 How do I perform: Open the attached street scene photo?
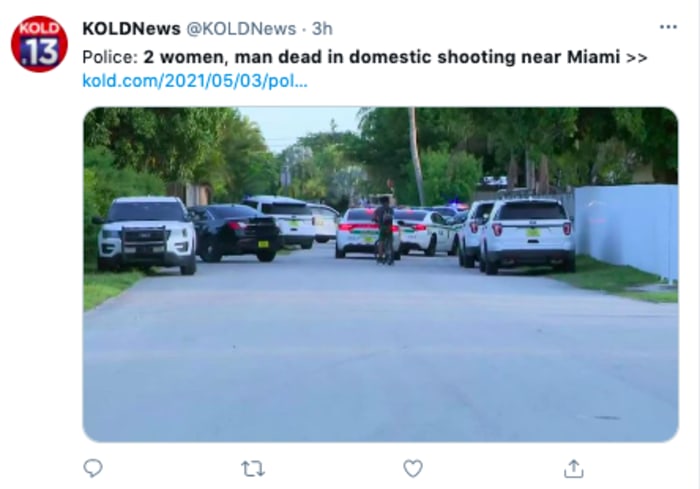click(380, 274)
